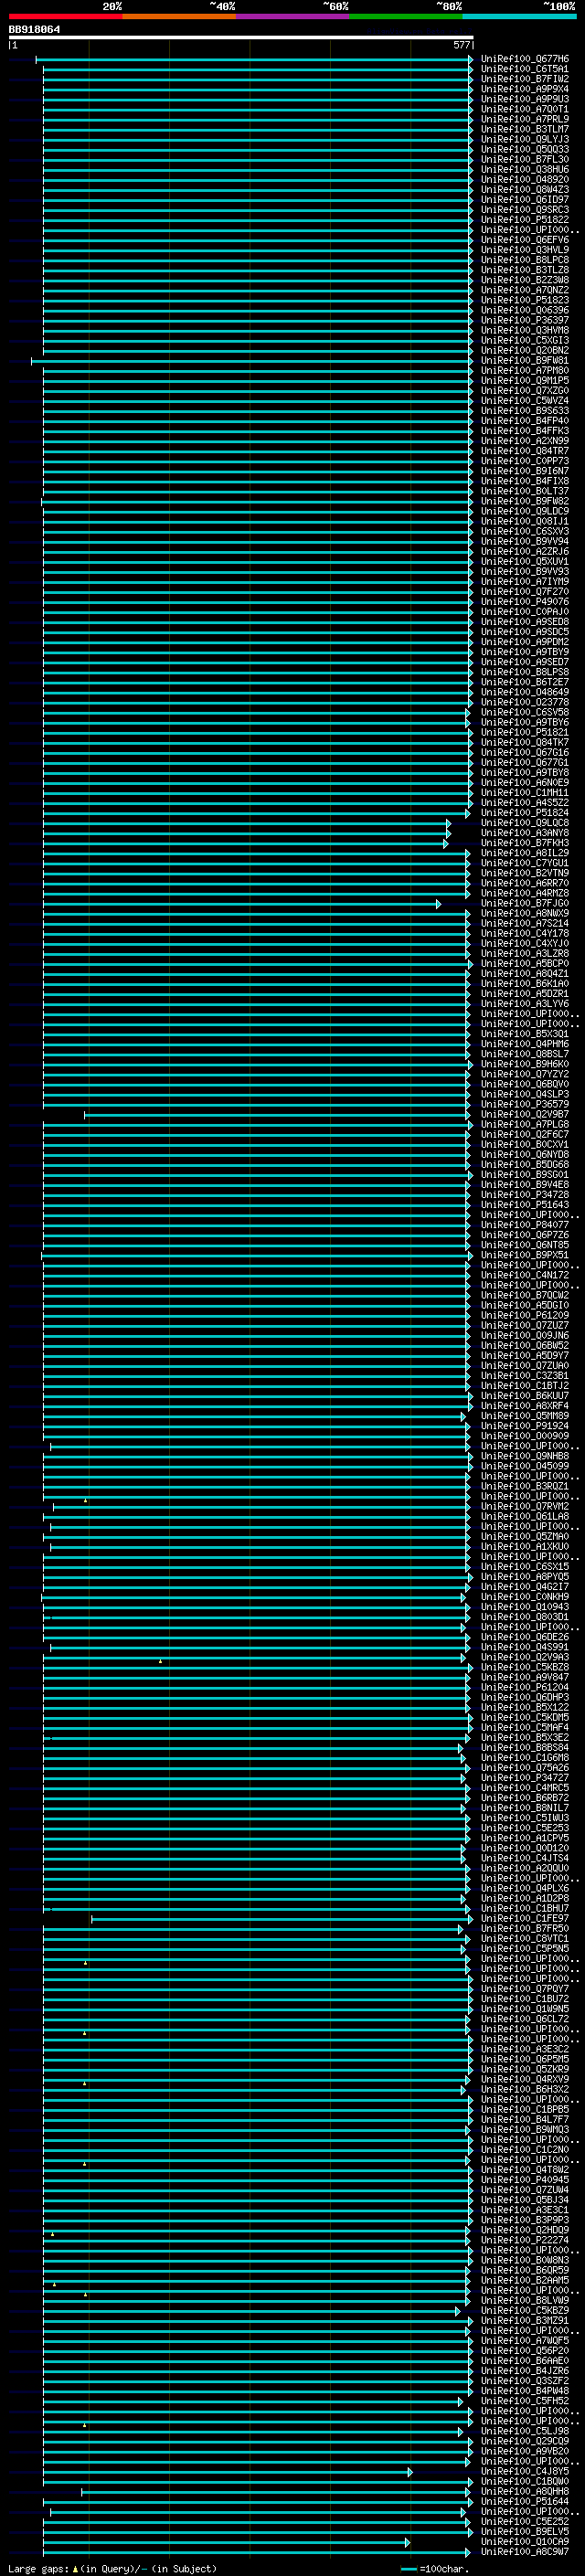Select hit label UniRef100_B7FKH3

[x=525, y=843]
